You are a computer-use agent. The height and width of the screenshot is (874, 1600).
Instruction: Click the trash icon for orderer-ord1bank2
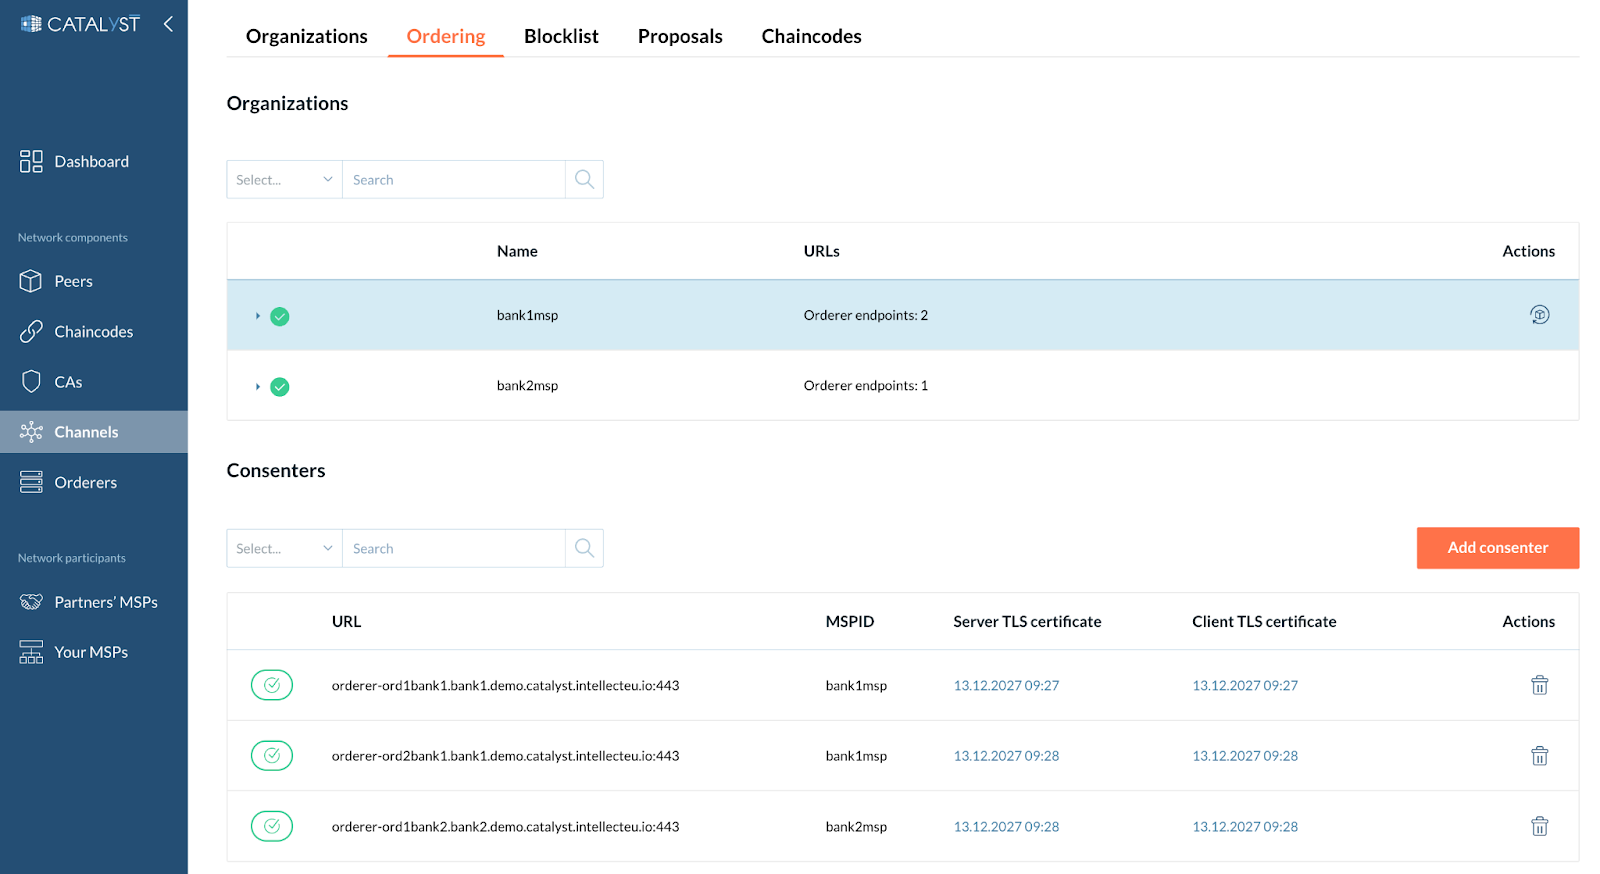[x=1539, y=826]
